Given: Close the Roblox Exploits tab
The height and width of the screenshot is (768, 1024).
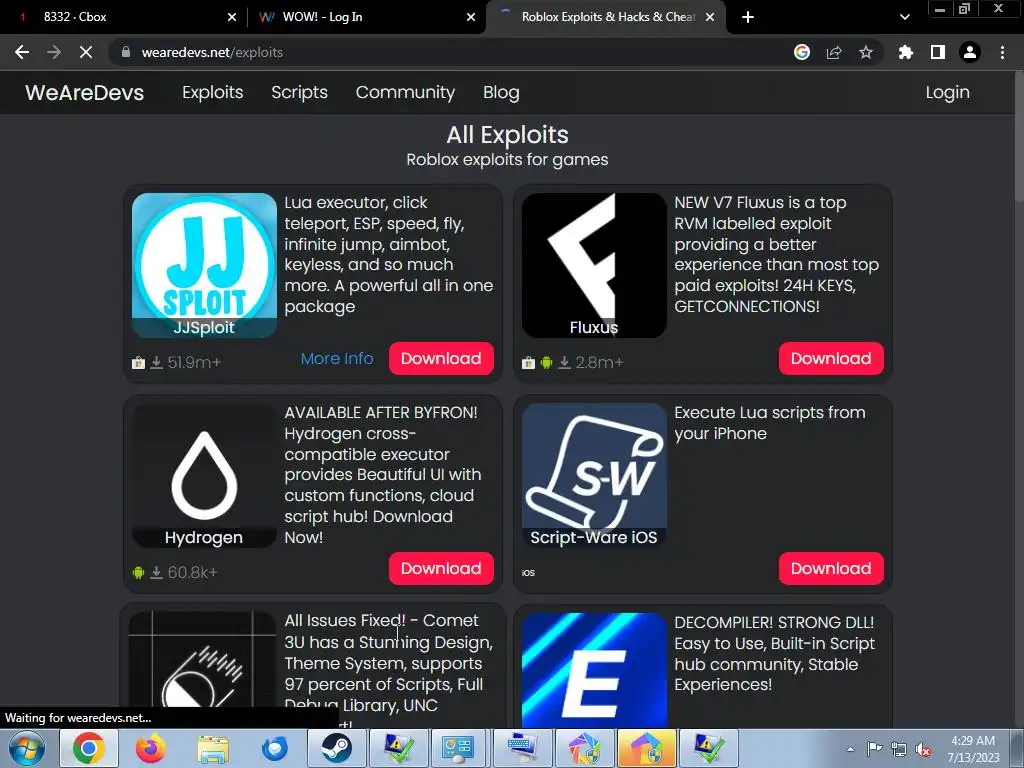Looking at the screenshot, I should click(710, 17).
